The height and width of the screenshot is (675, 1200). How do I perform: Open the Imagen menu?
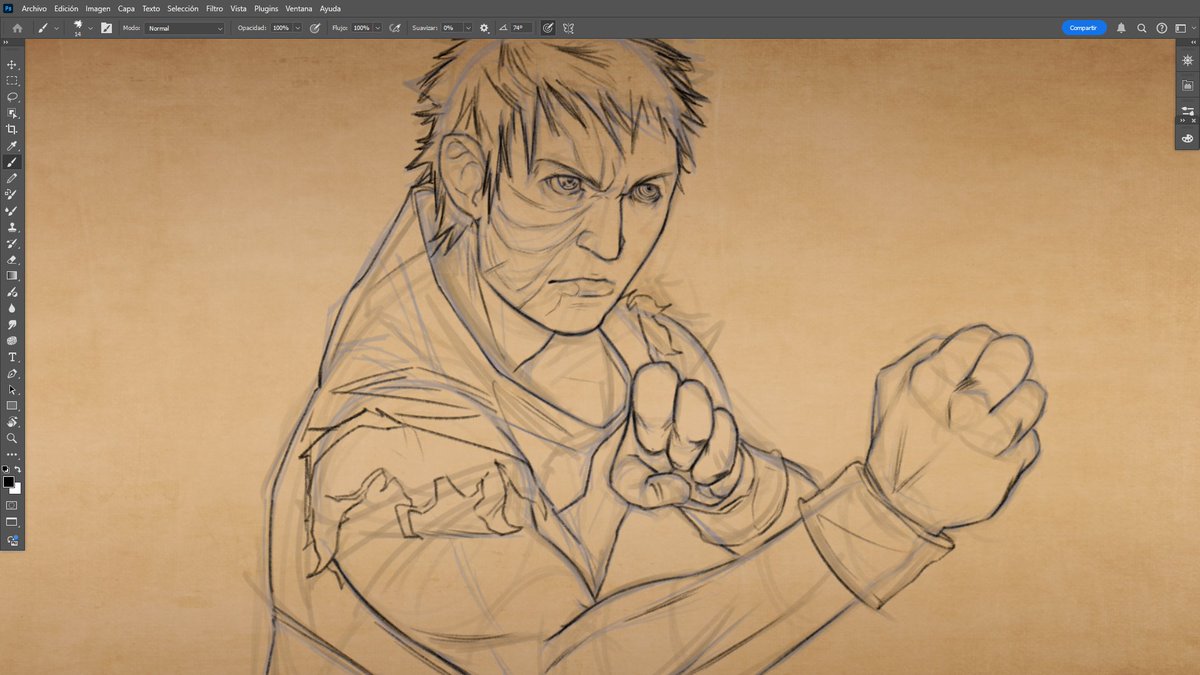coord(98,8)
